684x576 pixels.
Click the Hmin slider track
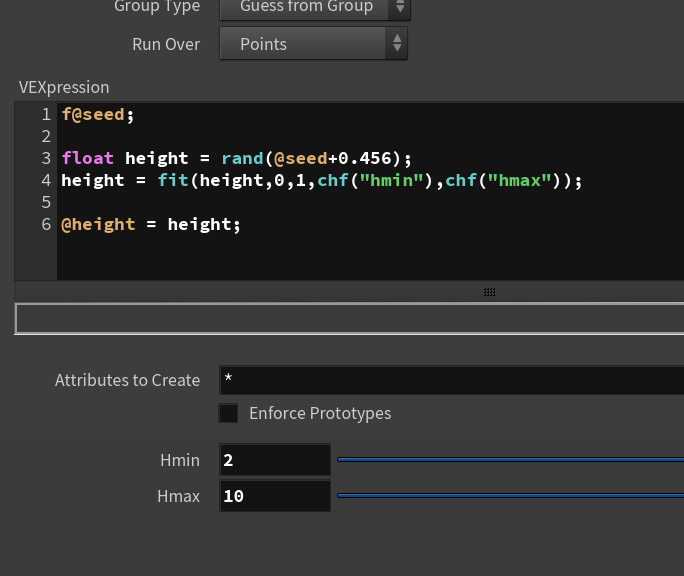510,459
